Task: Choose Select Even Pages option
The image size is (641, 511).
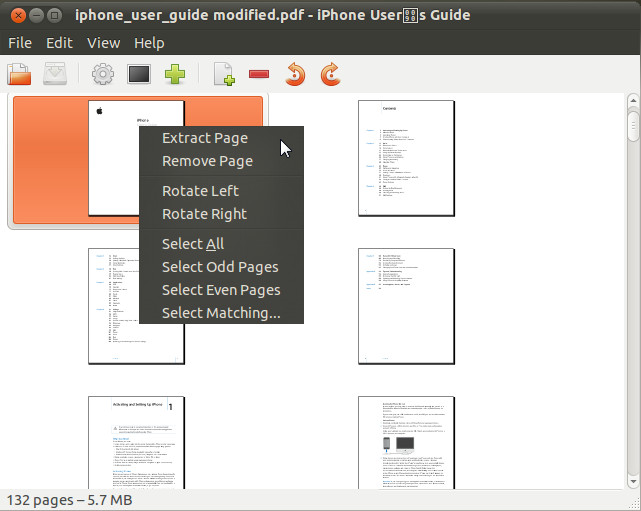Action: [221, 290]
